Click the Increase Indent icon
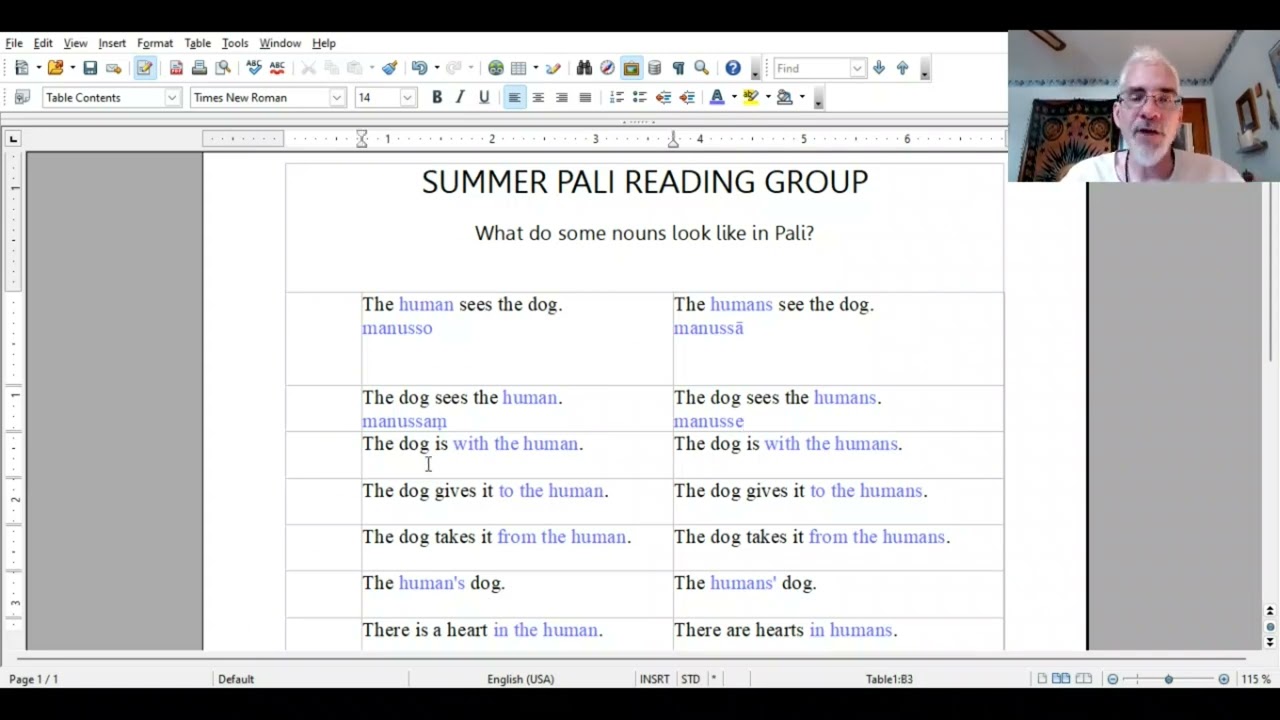1280x720 pixels. (x=687, y=97)
